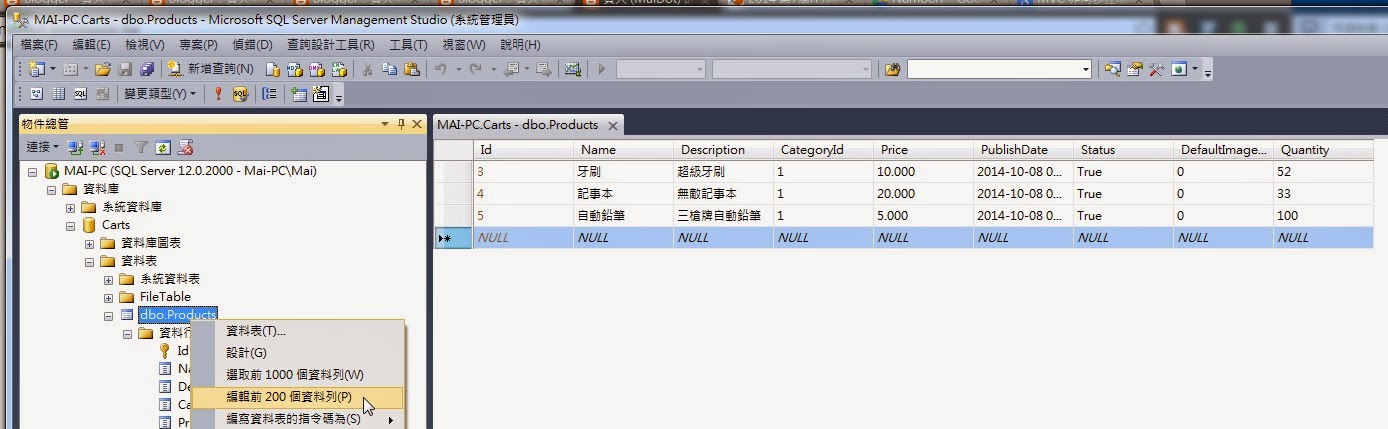Click the Quantity column header
This screenshot has height=429, width=1388.
coord(1323,150)
